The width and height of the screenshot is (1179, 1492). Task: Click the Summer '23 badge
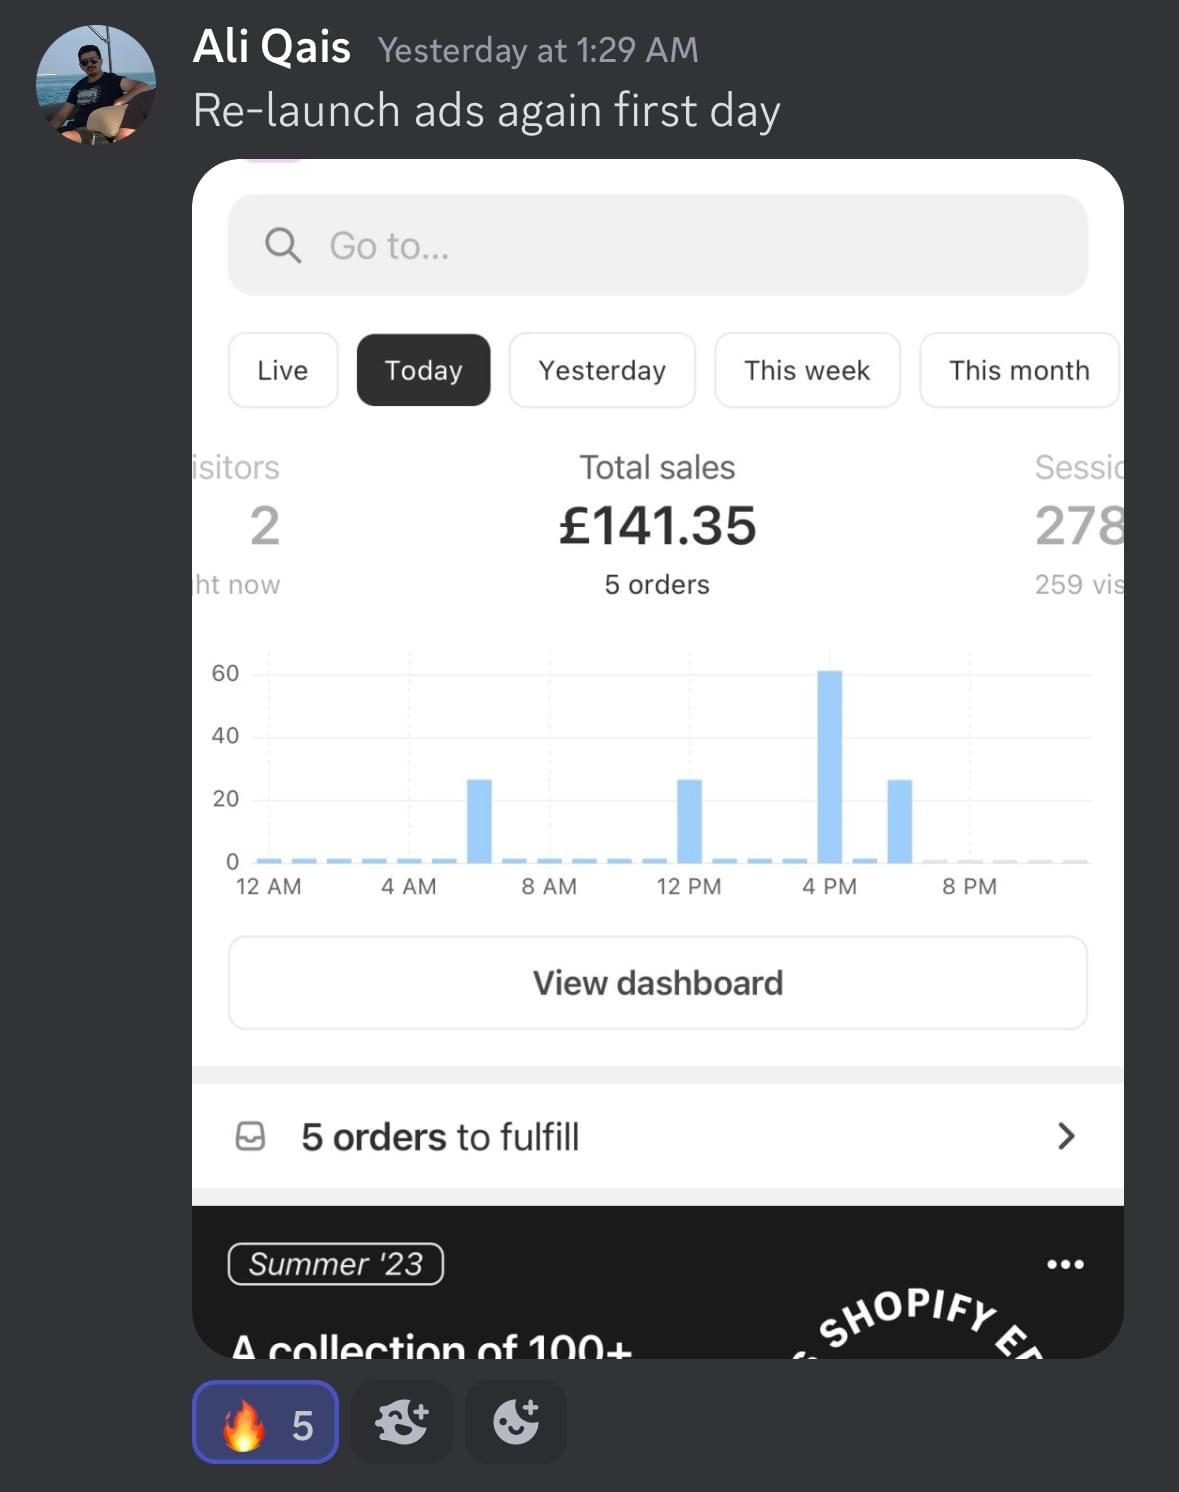point(336,1264)
